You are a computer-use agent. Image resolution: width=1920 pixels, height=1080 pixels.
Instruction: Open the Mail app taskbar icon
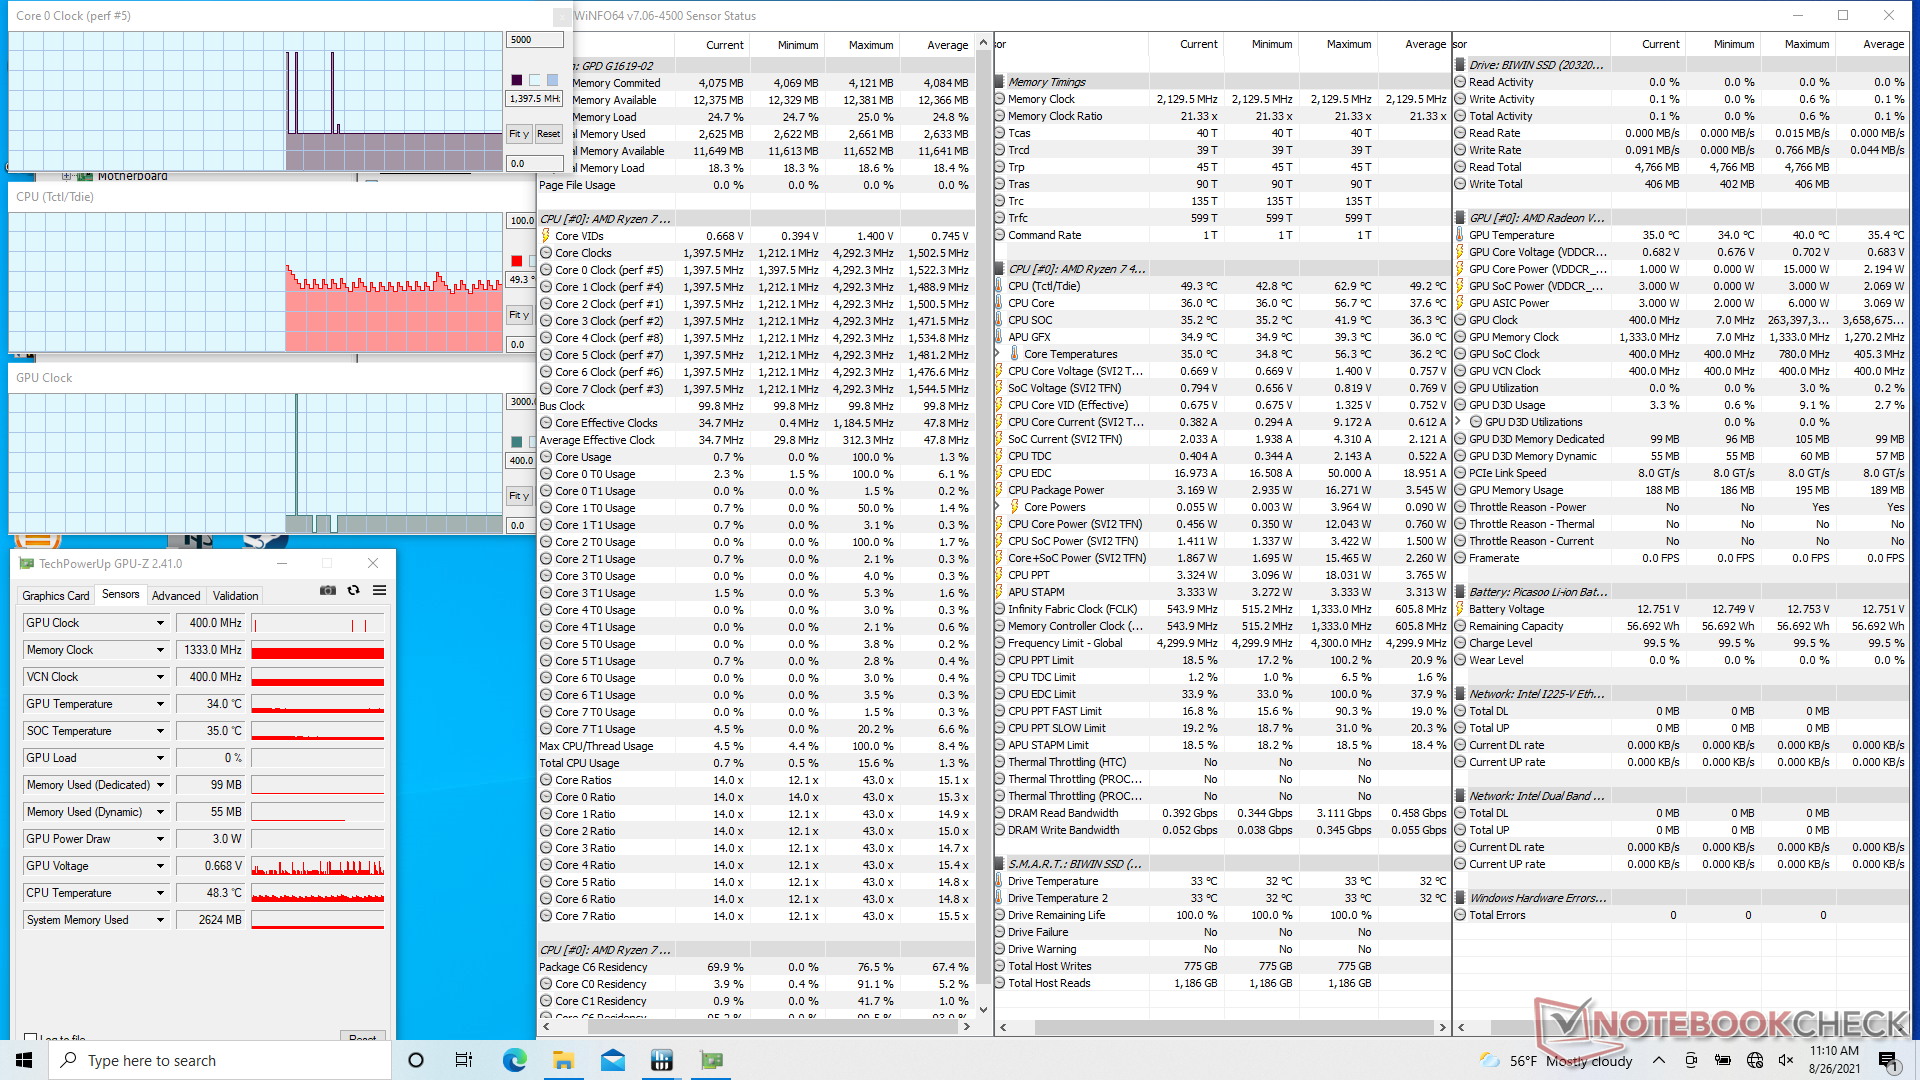[613, 1060]
